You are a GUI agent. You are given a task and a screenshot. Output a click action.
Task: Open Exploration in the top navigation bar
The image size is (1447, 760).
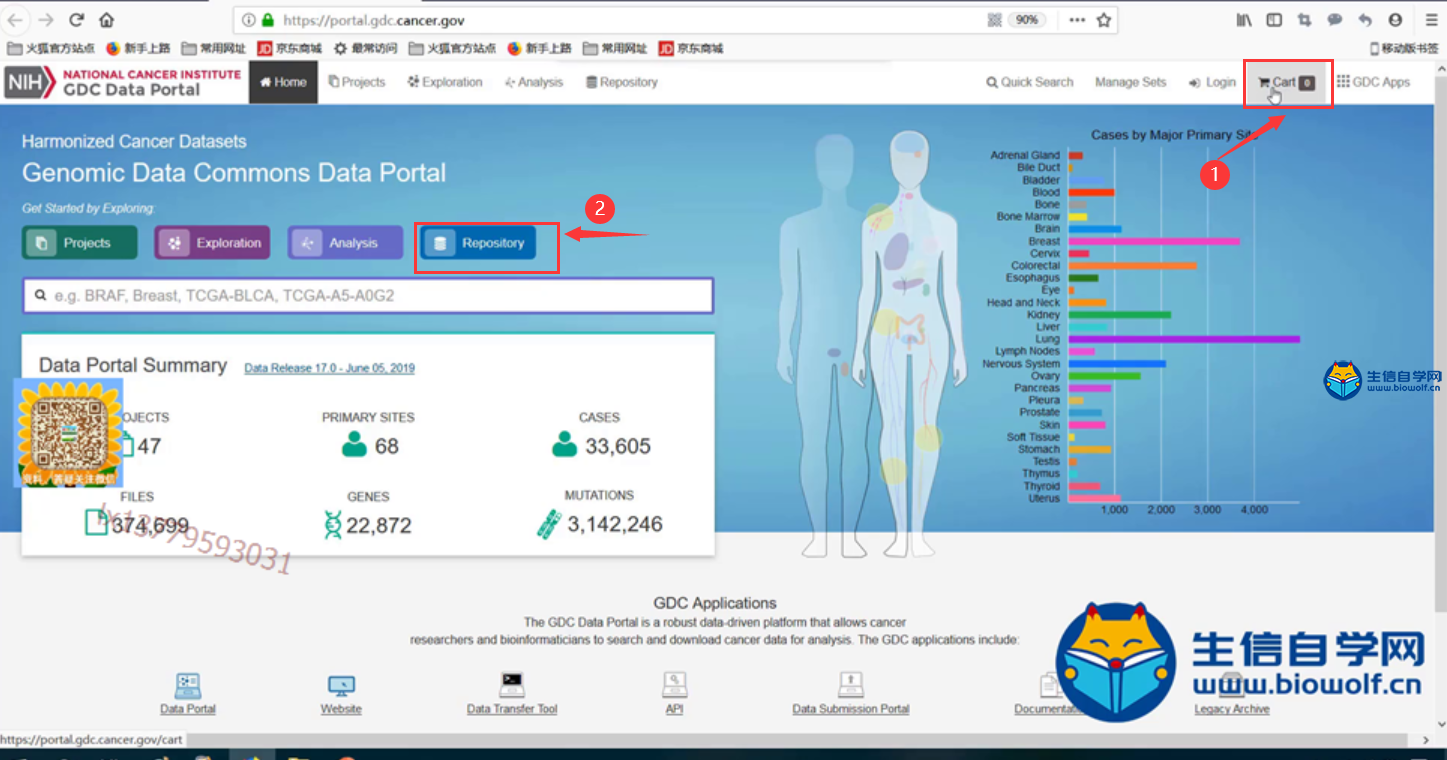(x=445, y=82)
